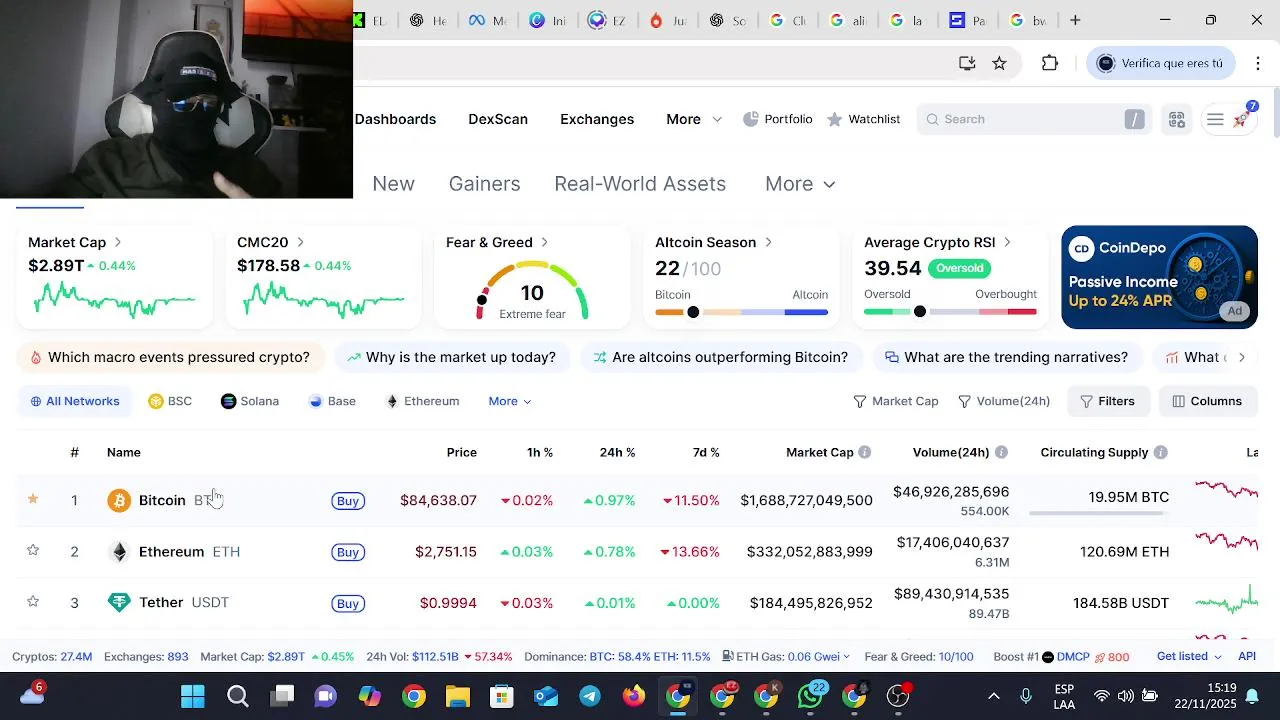Click the Altcoin Season slider bar
The image size is (1280, 720).
pos(741,312)
